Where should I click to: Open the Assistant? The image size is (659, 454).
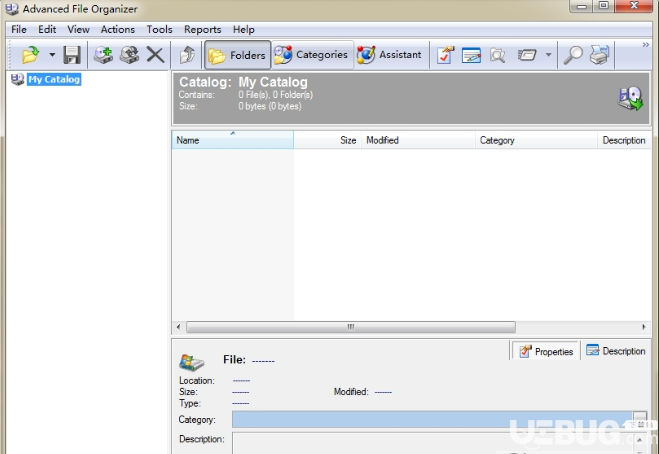(389, 55)
